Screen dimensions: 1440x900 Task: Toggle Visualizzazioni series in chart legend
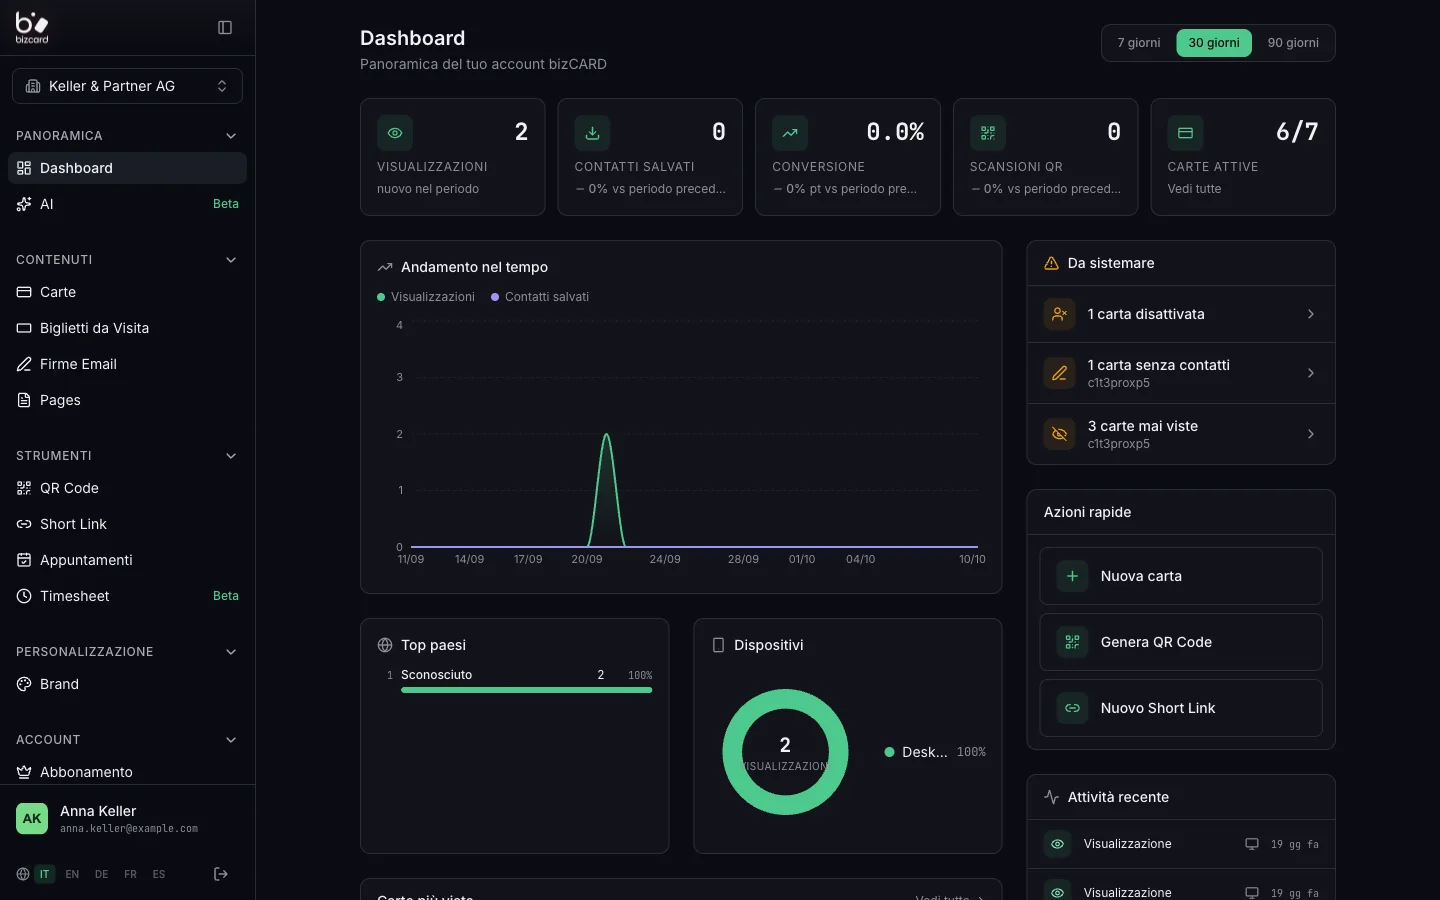tap(426, 297)
